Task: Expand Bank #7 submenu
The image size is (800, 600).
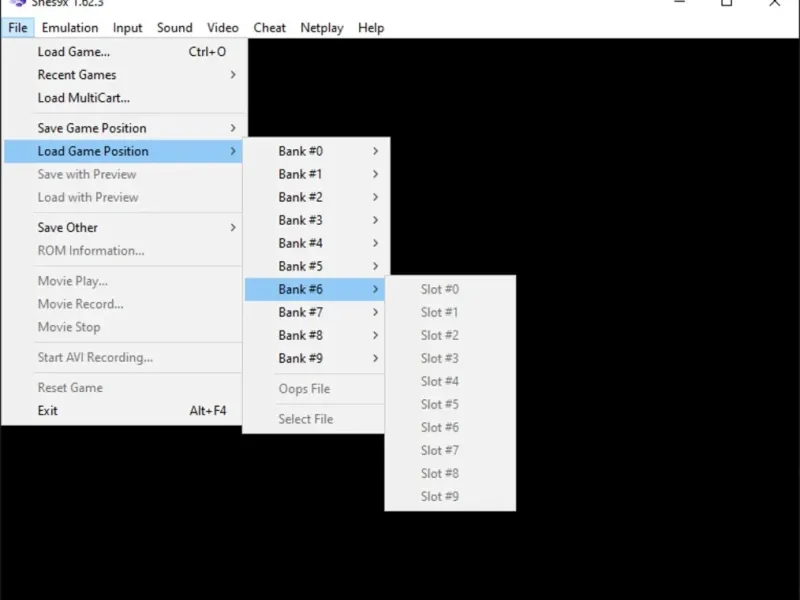Action: (x=314, y=312)
